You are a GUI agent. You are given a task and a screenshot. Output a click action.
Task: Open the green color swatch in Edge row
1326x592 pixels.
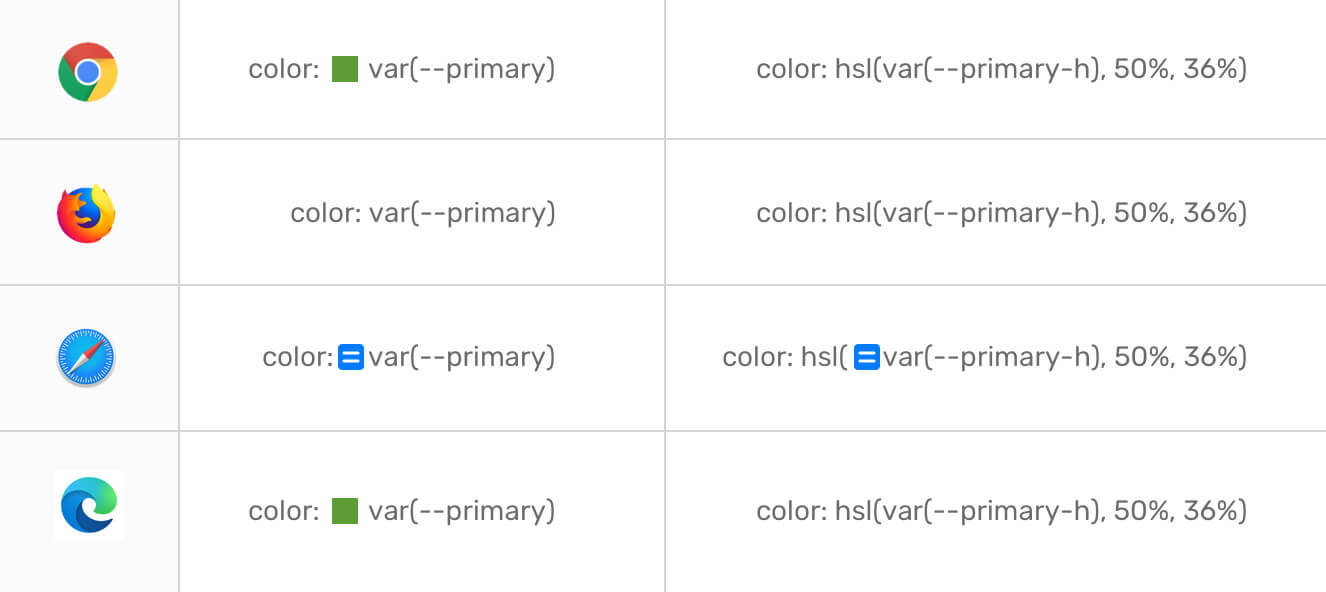pyautogui.click(x=345, y=511)
